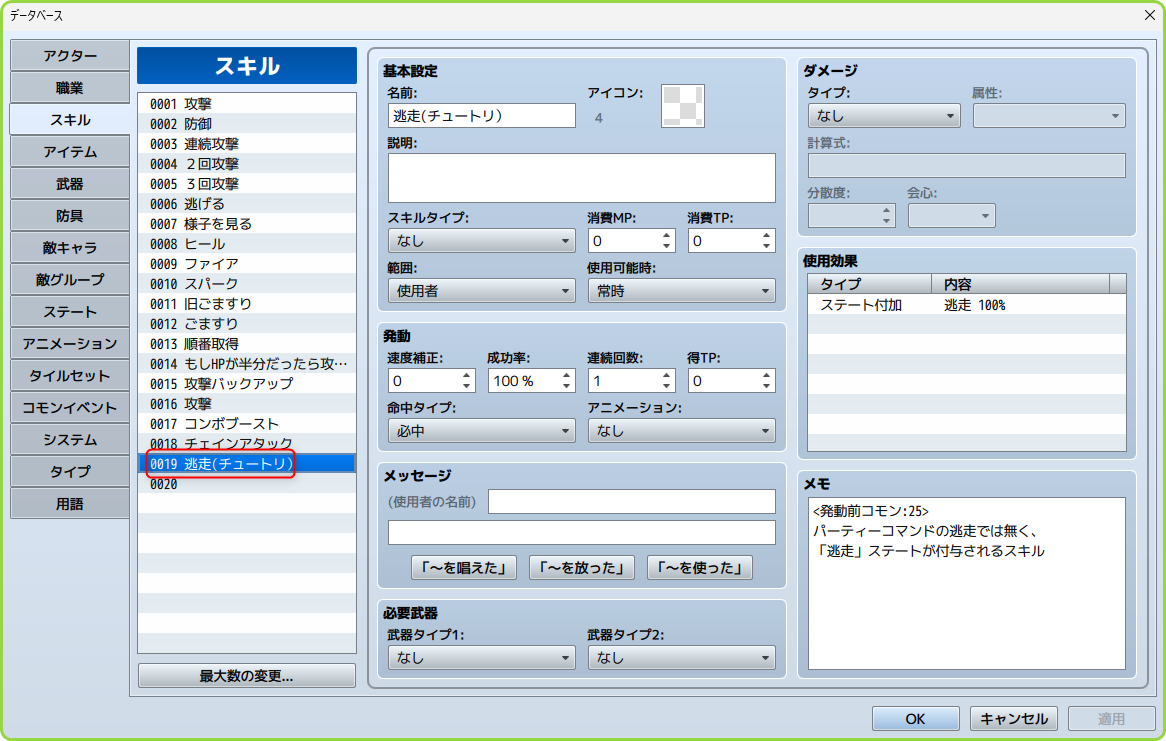Viewport: 1166px width, 741px height.
Task: Open the アニメーション dropdown
Action: 681,431
